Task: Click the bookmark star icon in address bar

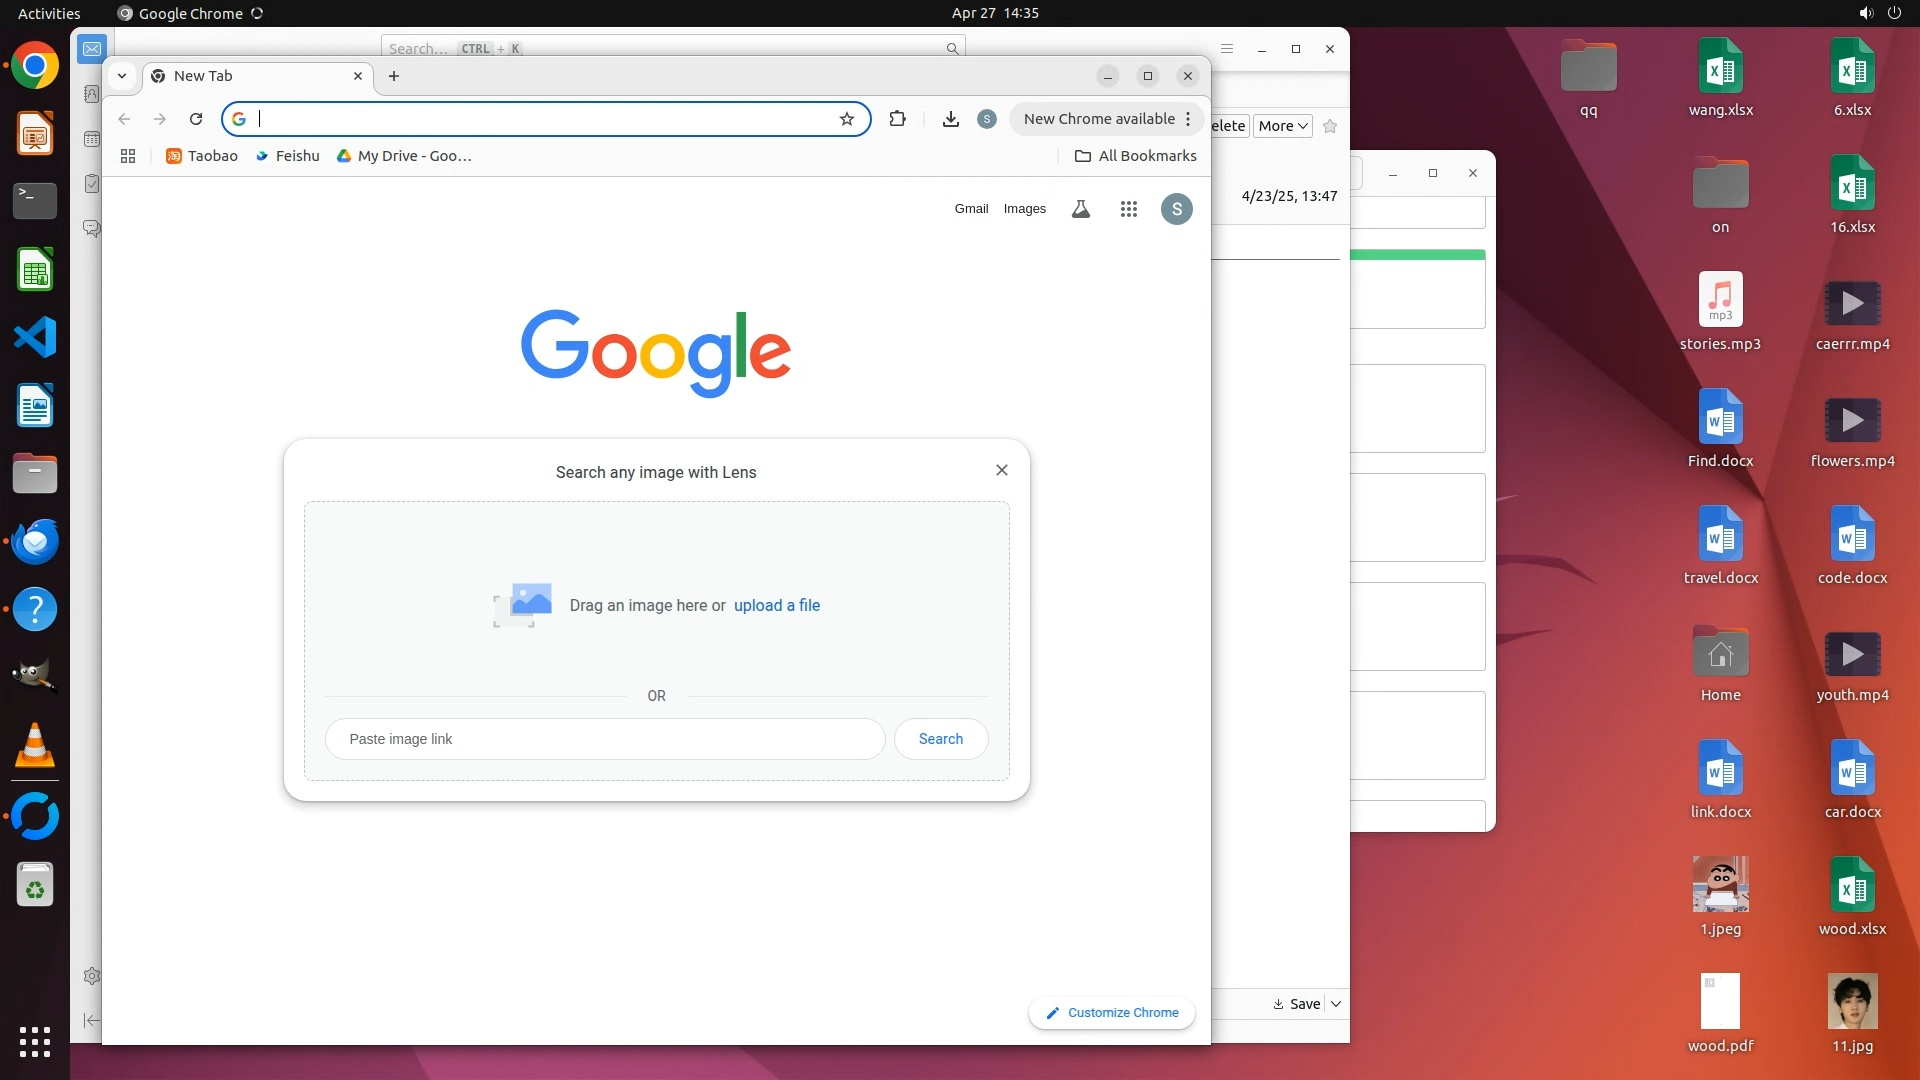Action: click(847, 119)
